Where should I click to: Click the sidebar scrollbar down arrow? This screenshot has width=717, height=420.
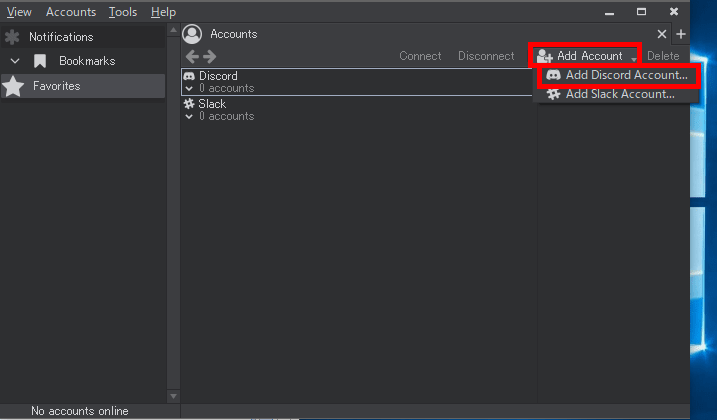tap(173, 396)
